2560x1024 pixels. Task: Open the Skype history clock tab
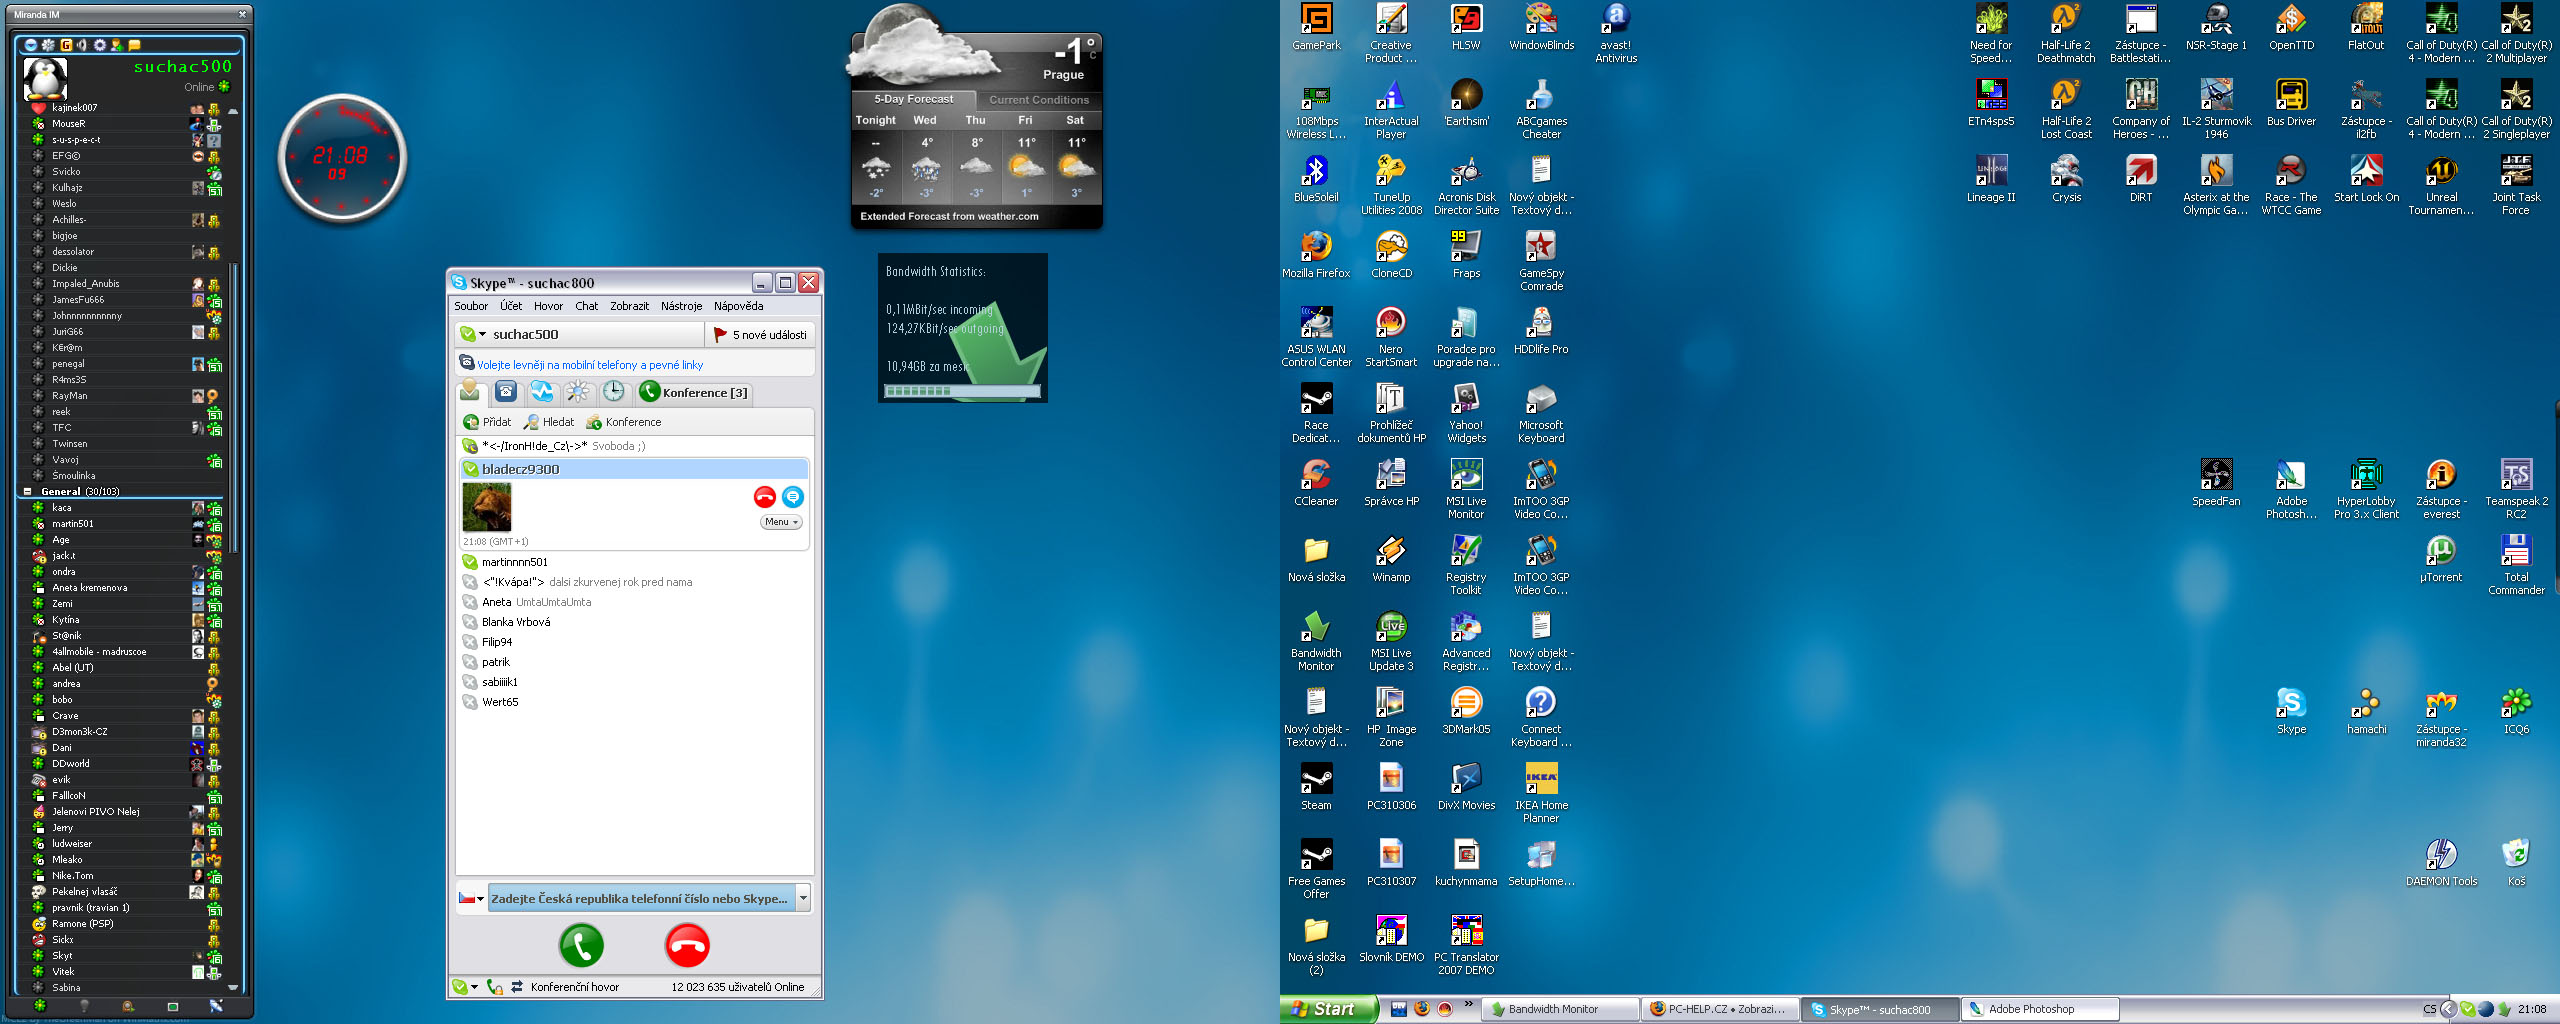click(x=613, y=392)
